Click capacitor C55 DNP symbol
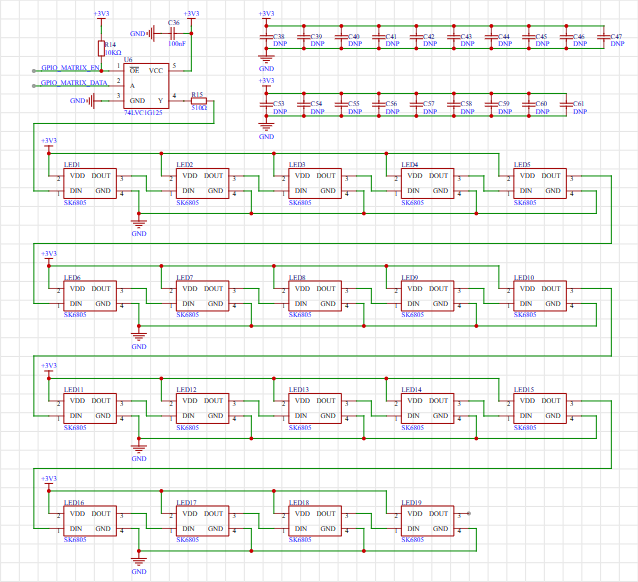 pos(341,105)
